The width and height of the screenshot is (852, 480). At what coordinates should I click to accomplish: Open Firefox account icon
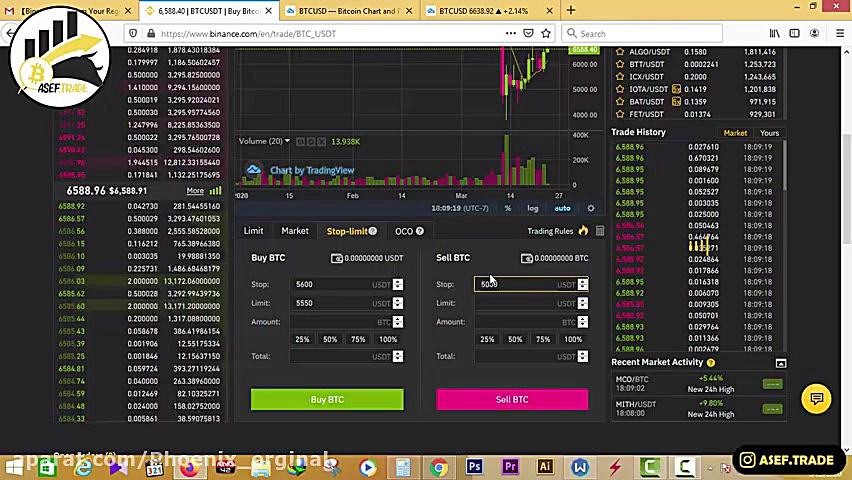coord(814,33)
